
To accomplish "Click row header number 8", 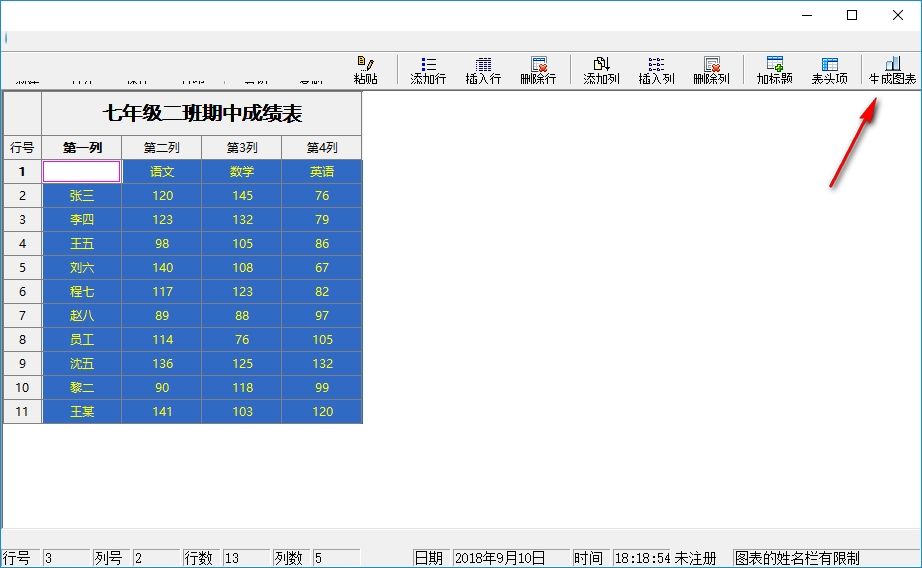I will [x=22, y=340].
